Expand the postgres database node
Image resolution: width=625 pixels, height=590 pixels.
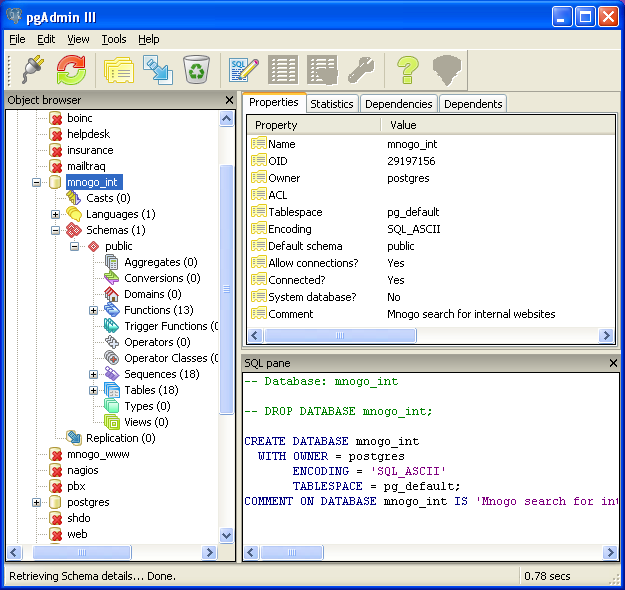coord(36,502)
